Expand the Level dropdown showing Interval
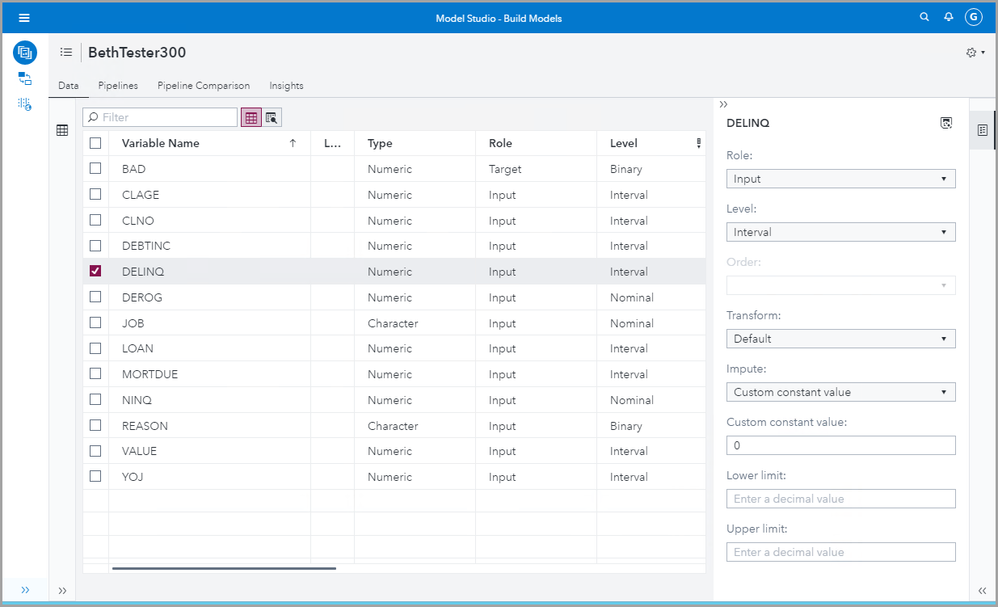Screen dimensions: 998x607 [x=840, y=232]
